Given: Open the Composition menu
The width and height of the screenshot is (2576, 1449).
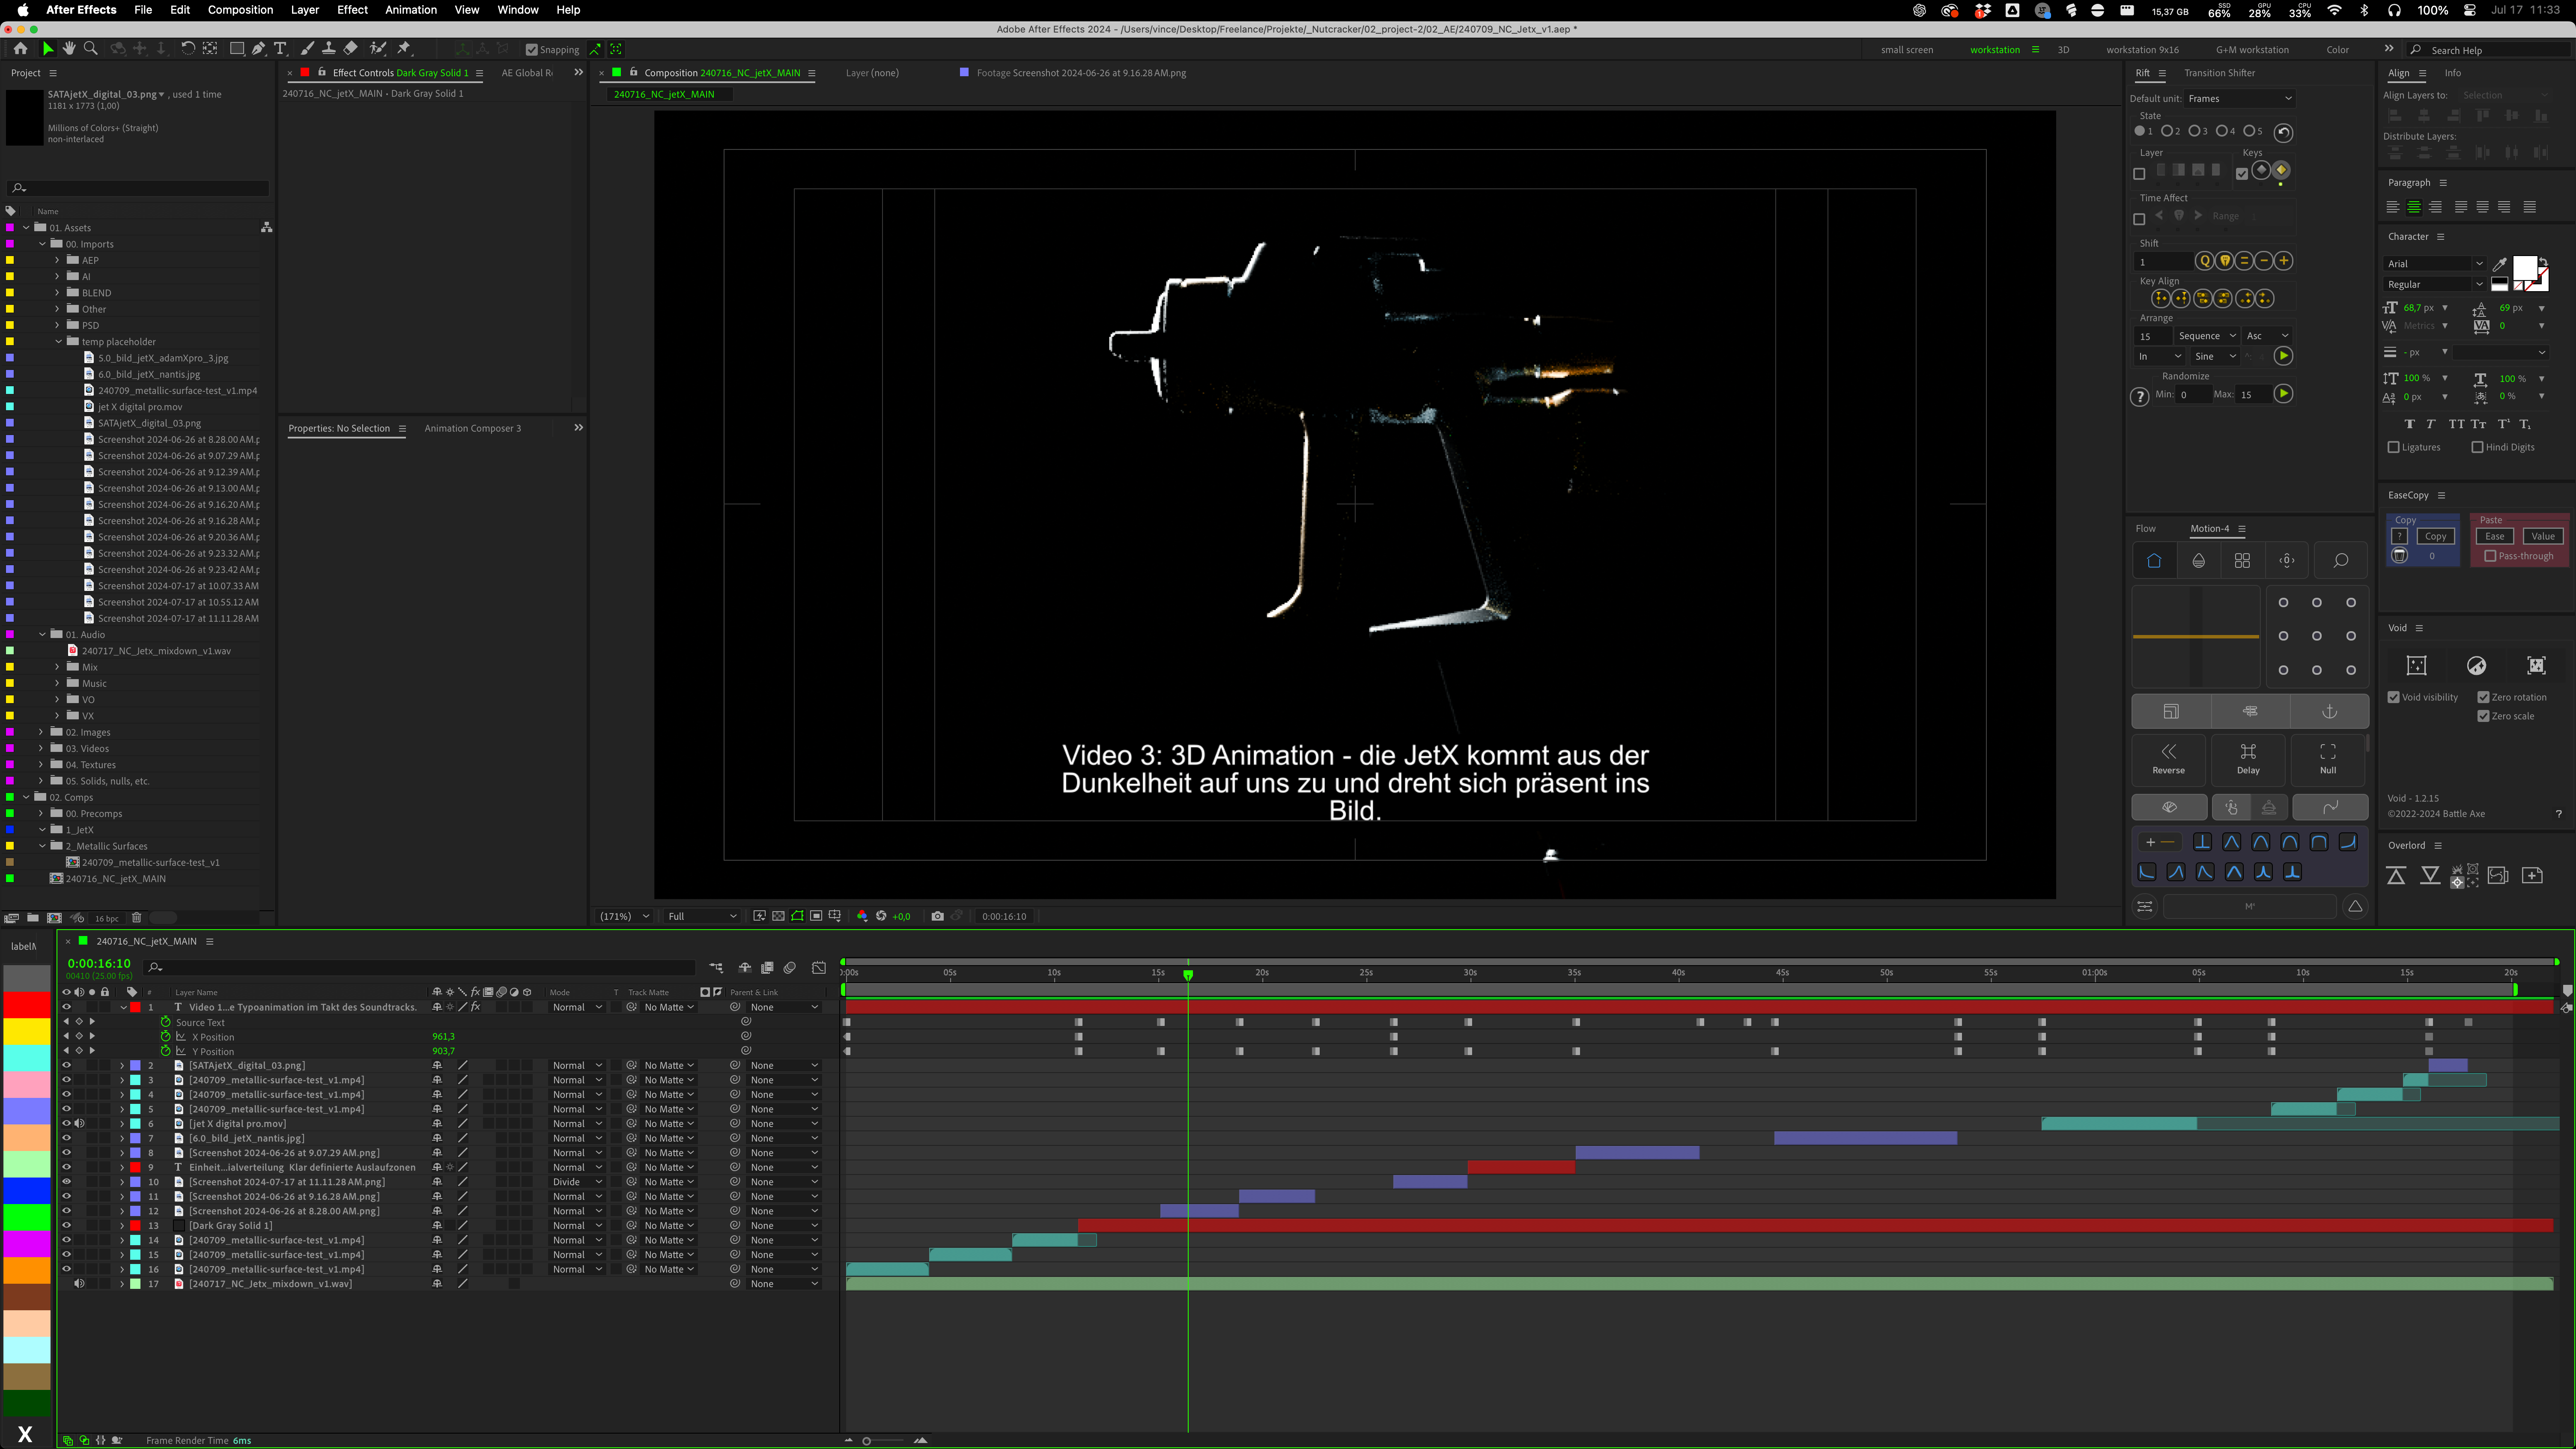Looking at the screenshot, I should click(x=240, y=10).
